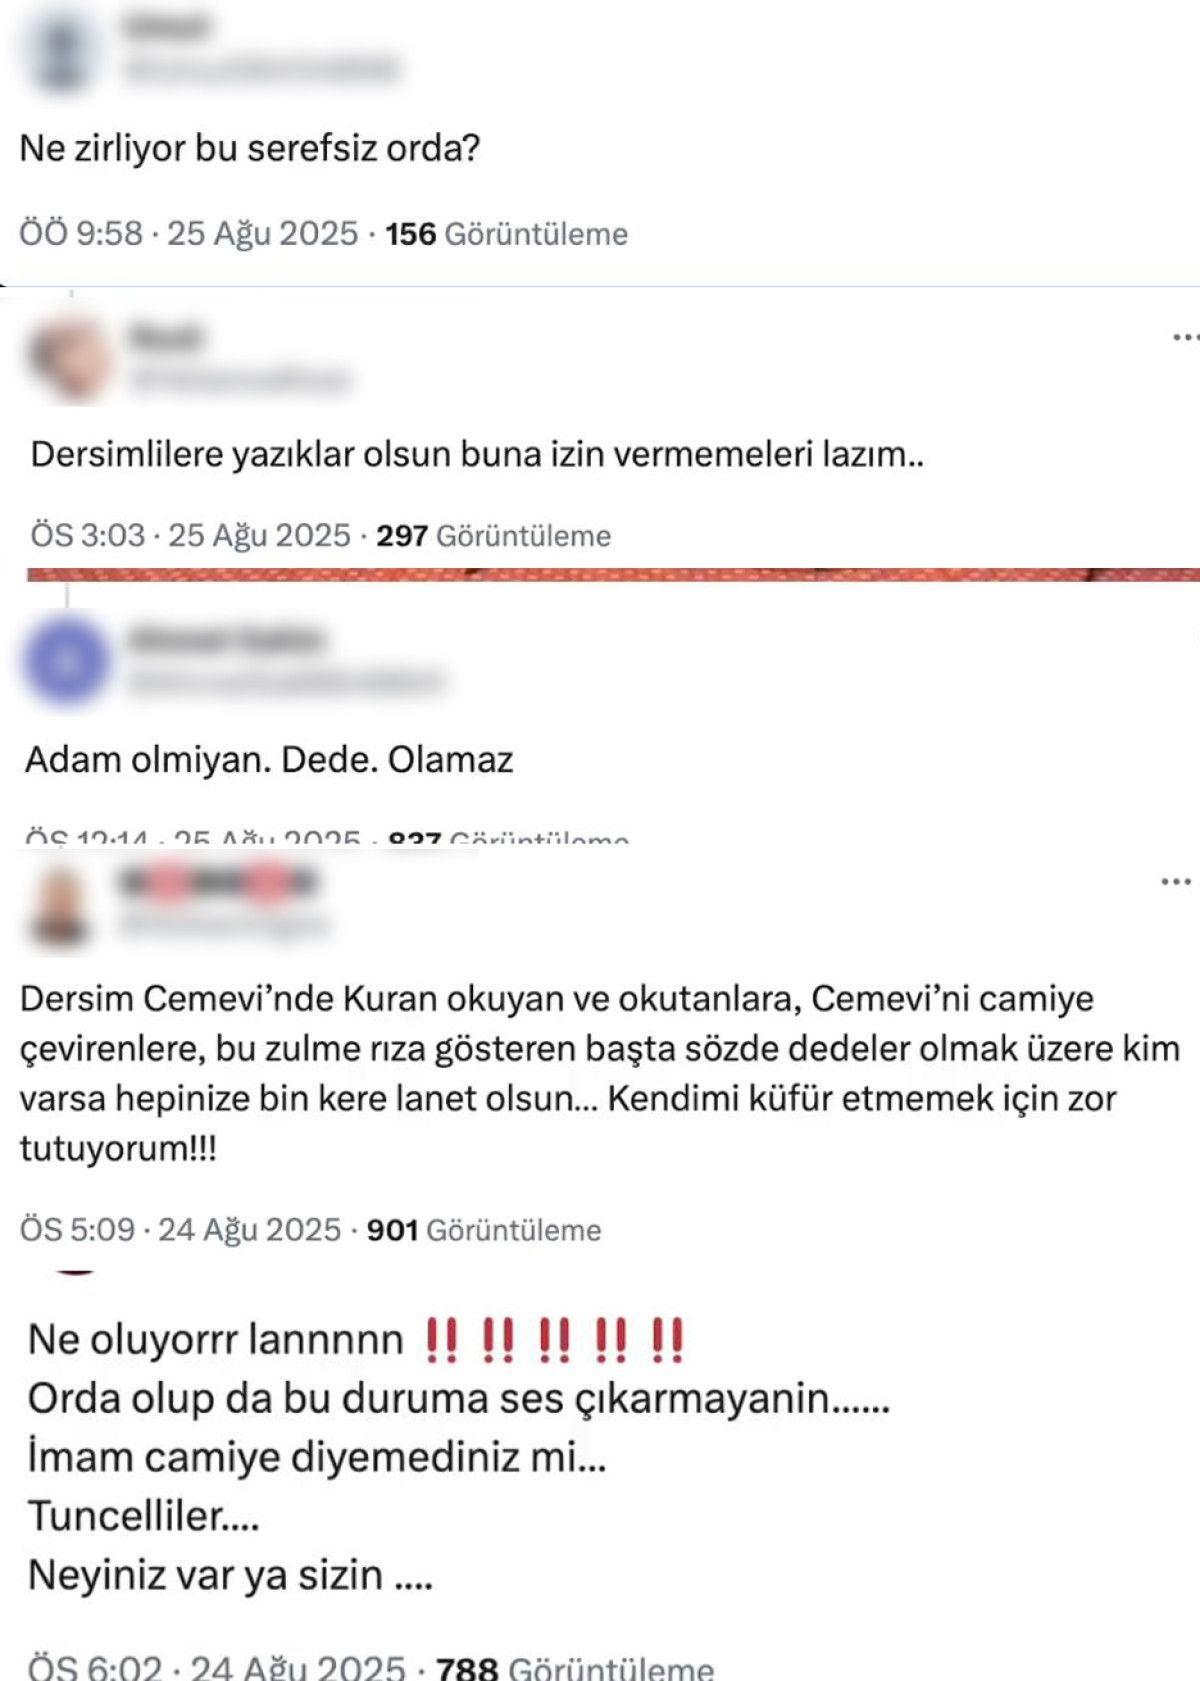Open three-dot menu on Dersim Cemevi tweet
This screenshot has height=1681, width=1200.
(1176, 882)
